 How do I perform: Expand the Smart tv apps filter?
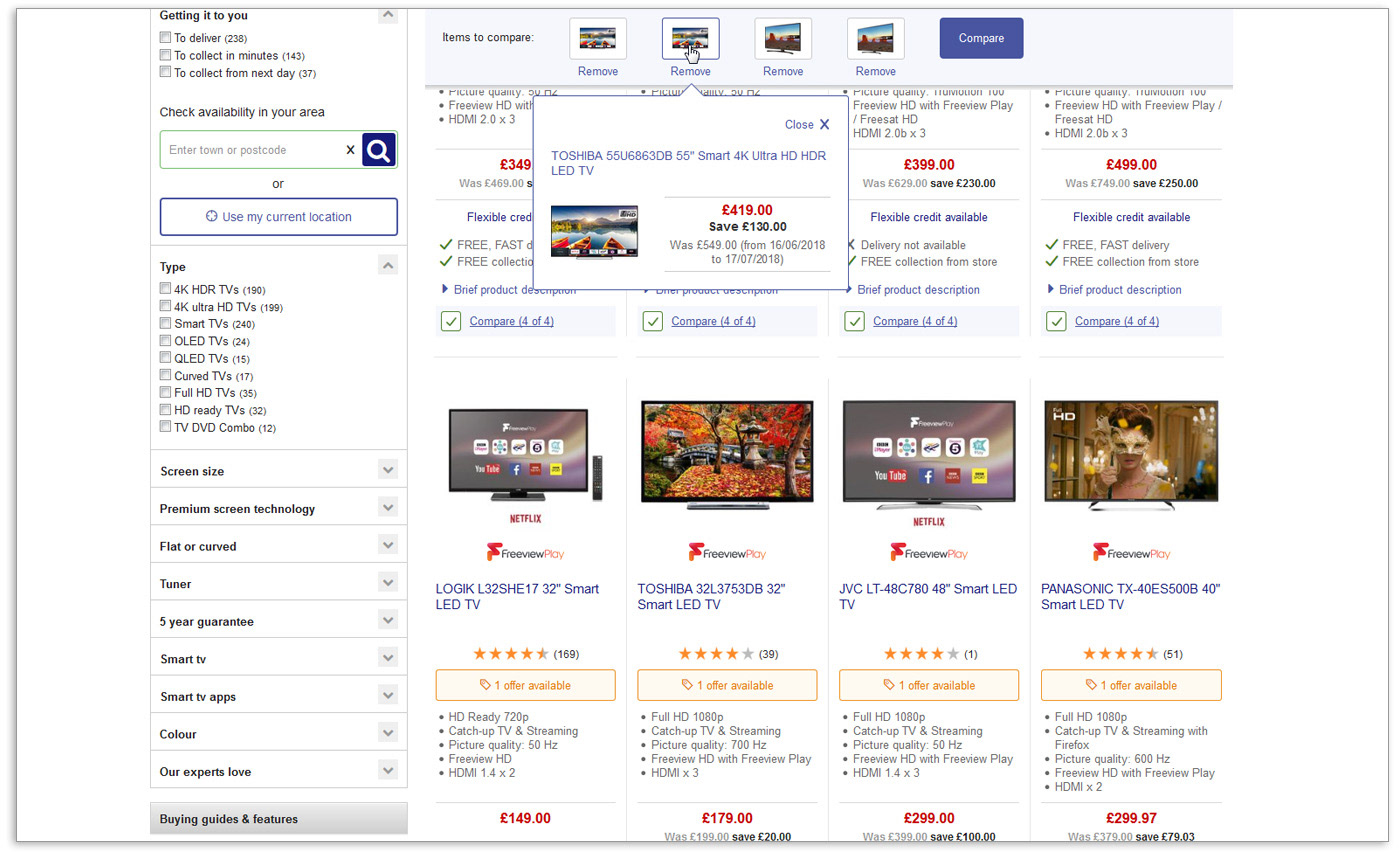pyautogui.click(x=388, y=695)
